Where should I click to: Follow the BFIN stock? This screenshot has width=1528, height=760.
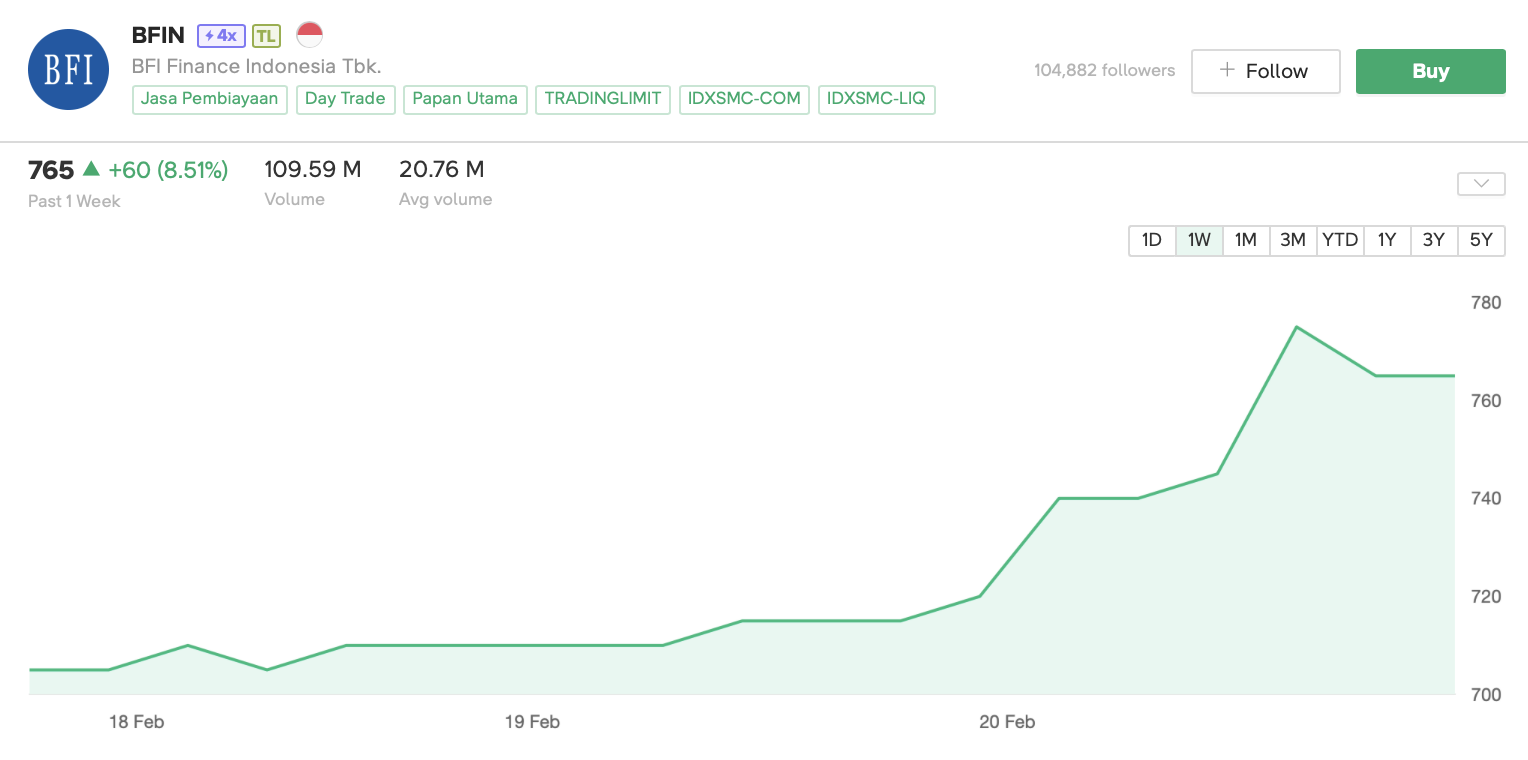(x=1265, y=71)
